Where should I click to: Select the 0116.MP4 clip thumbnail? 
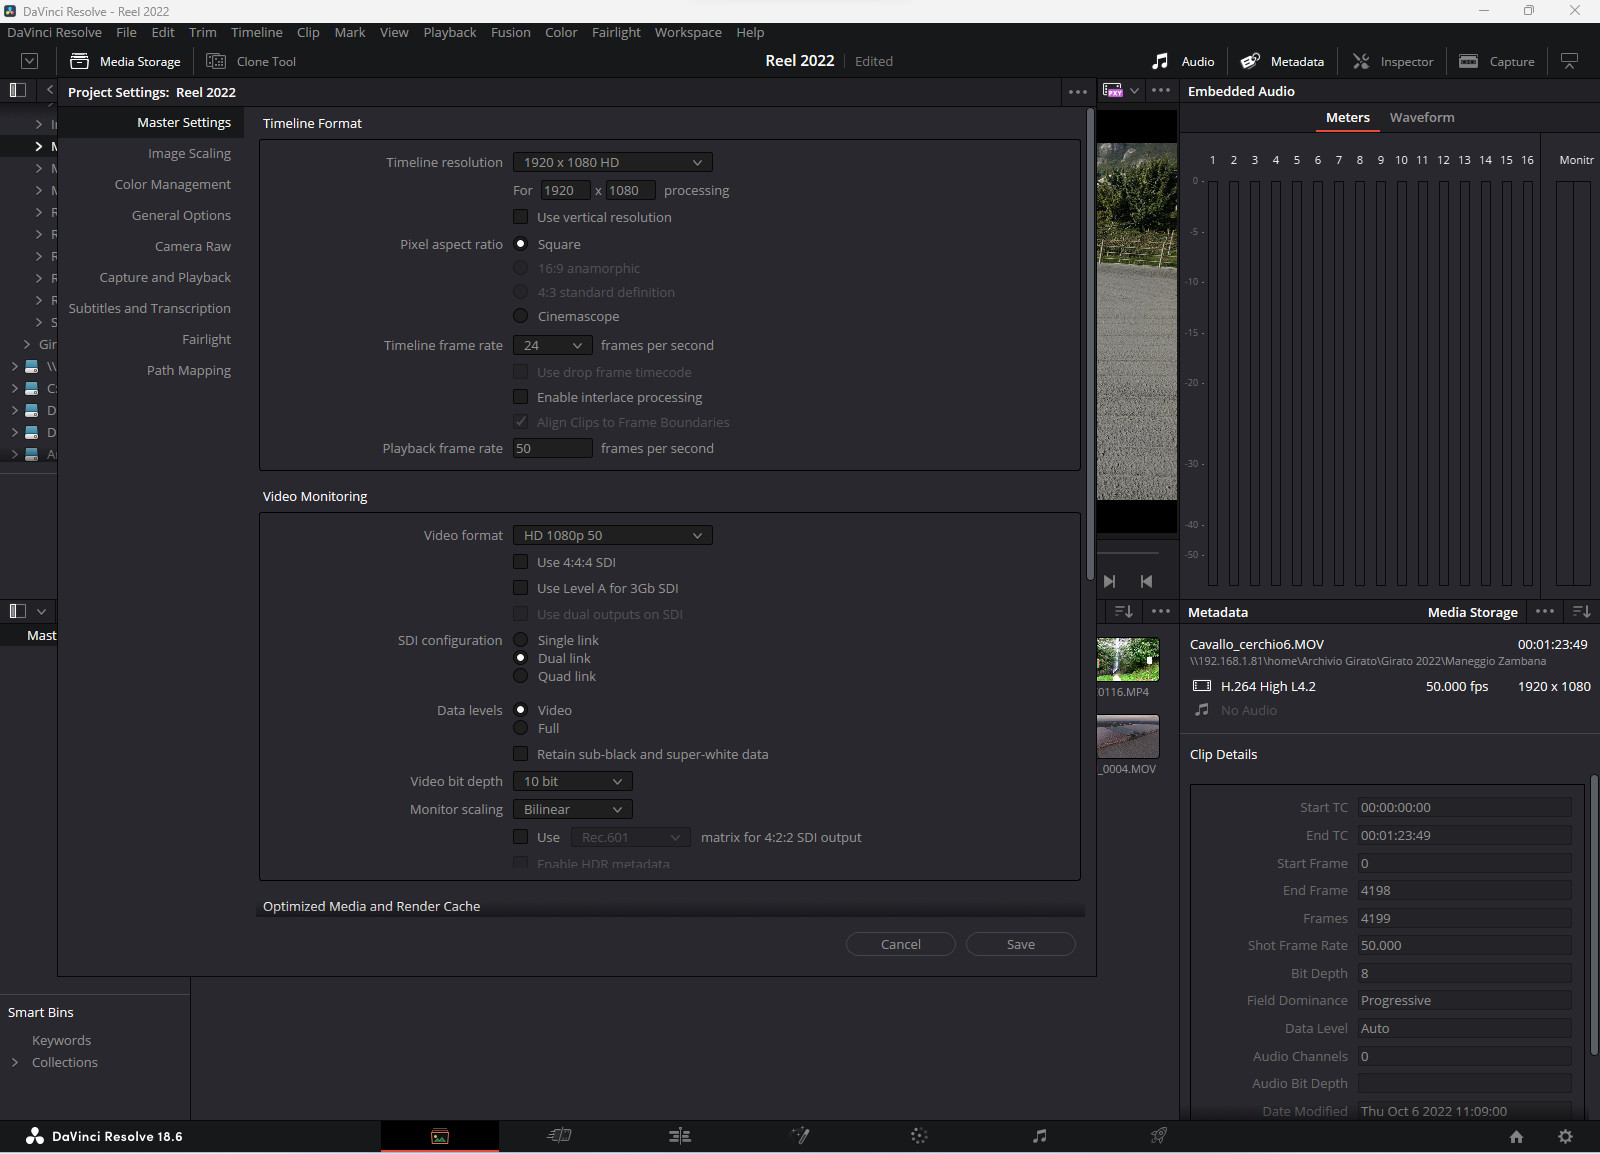[1128, 660]
